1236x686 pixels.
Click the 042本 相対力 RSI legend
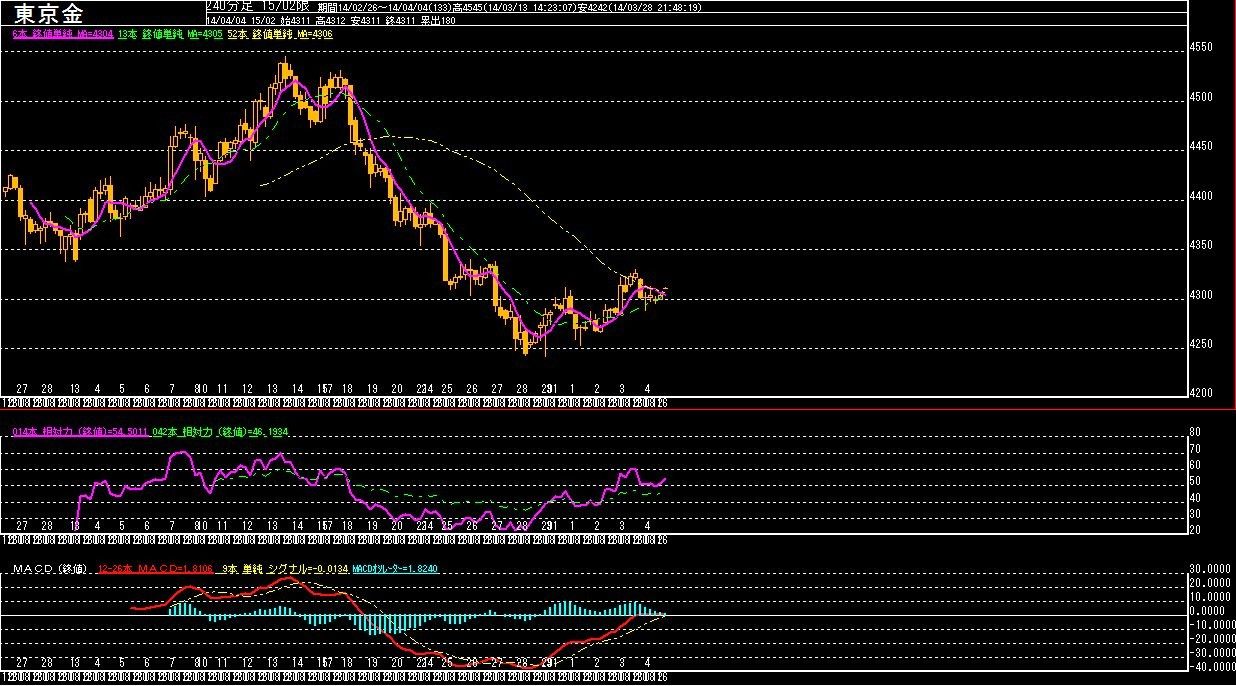[222, 431]
